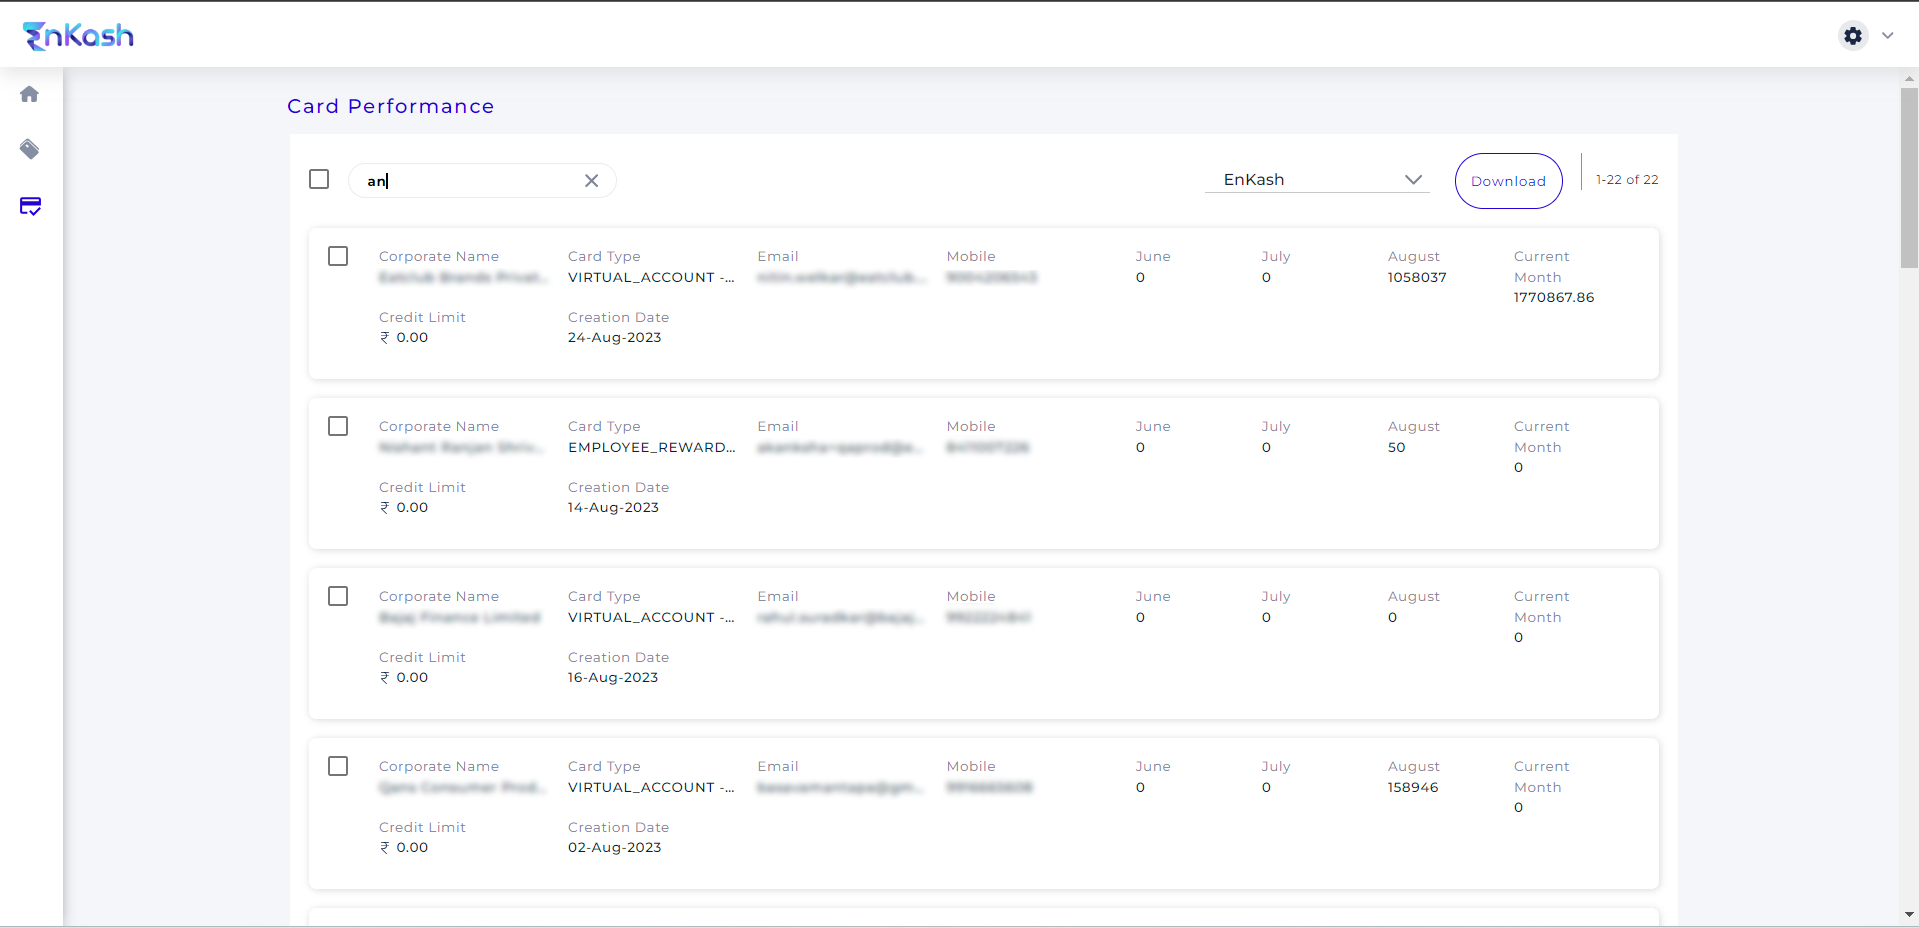Image resolution: width=1919 pixels, height=928 pixels.
Task: Click the 1-22 of 22 record count
Action: (x=1627, y=180)
